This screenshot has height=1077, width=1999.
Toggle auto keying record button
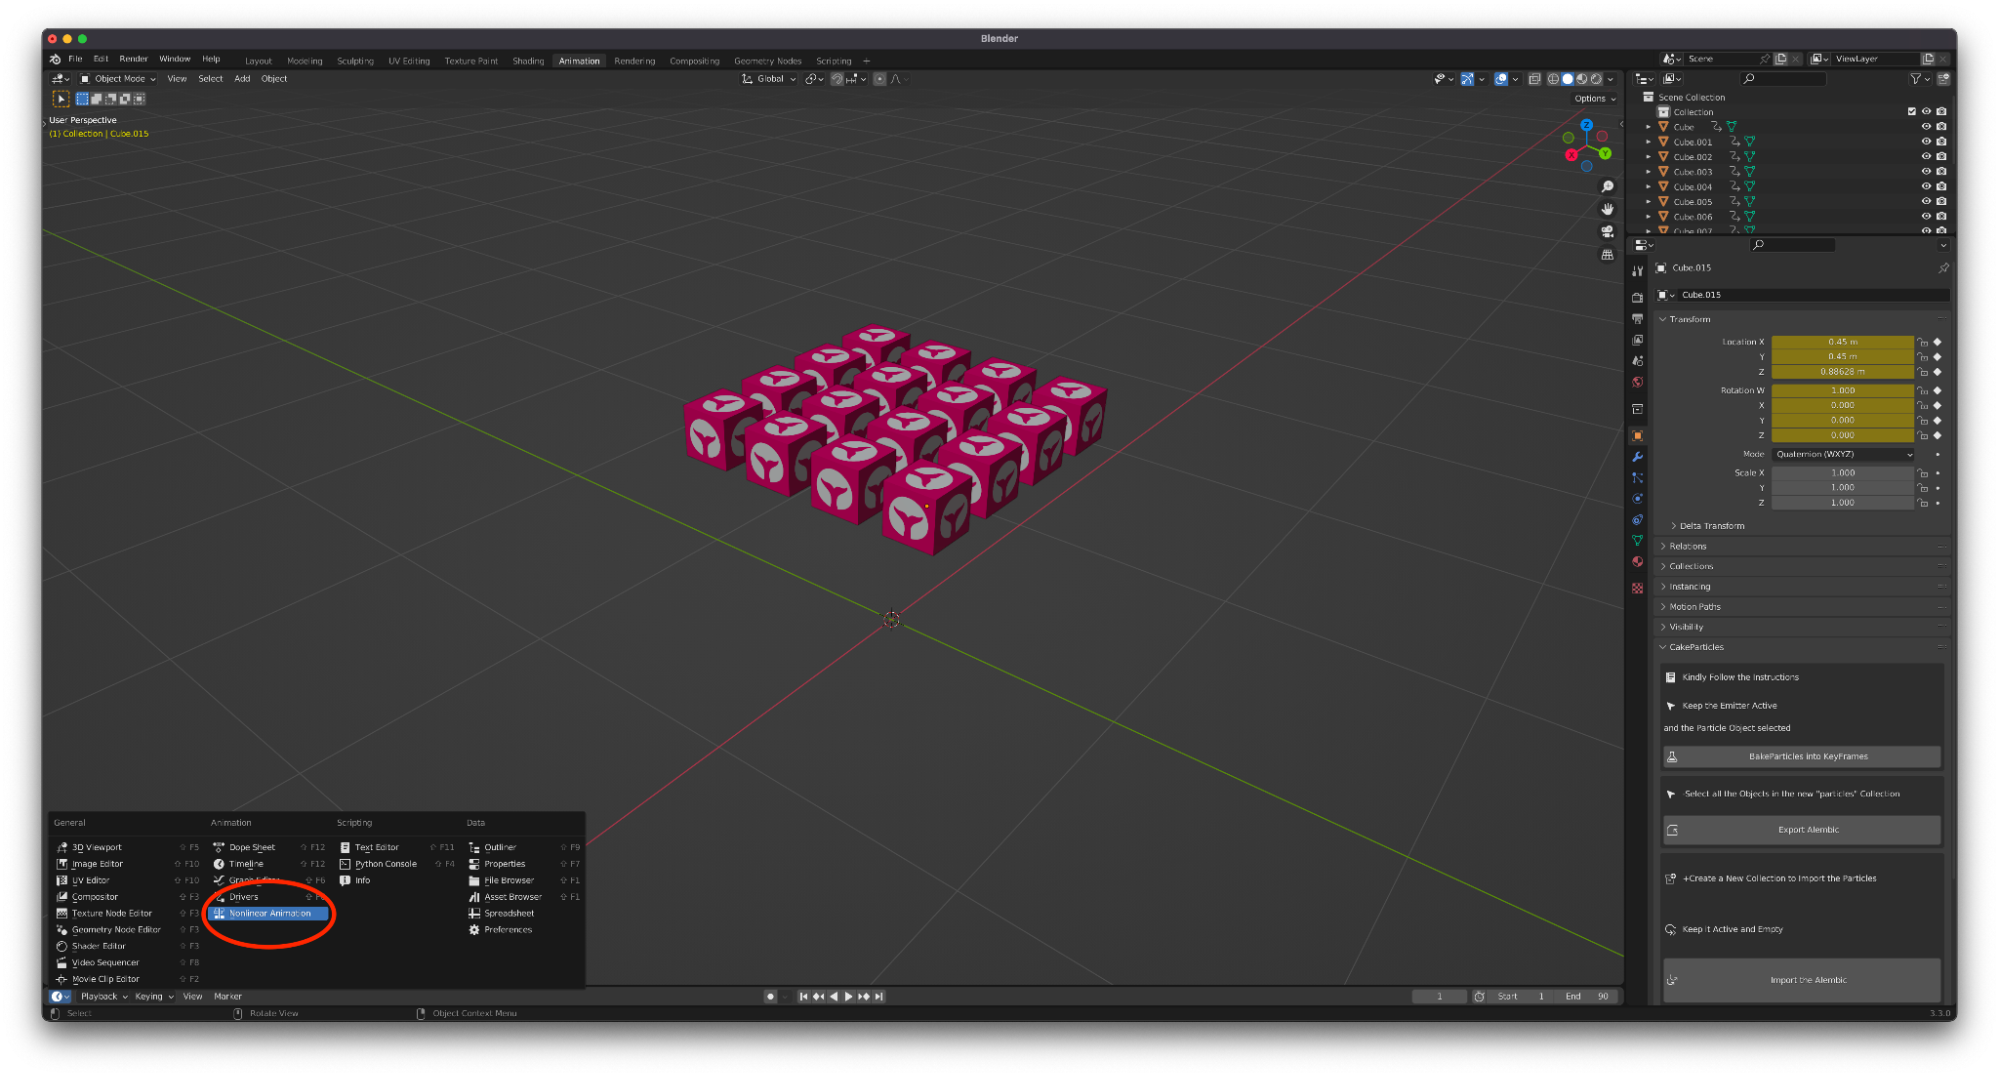(770, 996)
